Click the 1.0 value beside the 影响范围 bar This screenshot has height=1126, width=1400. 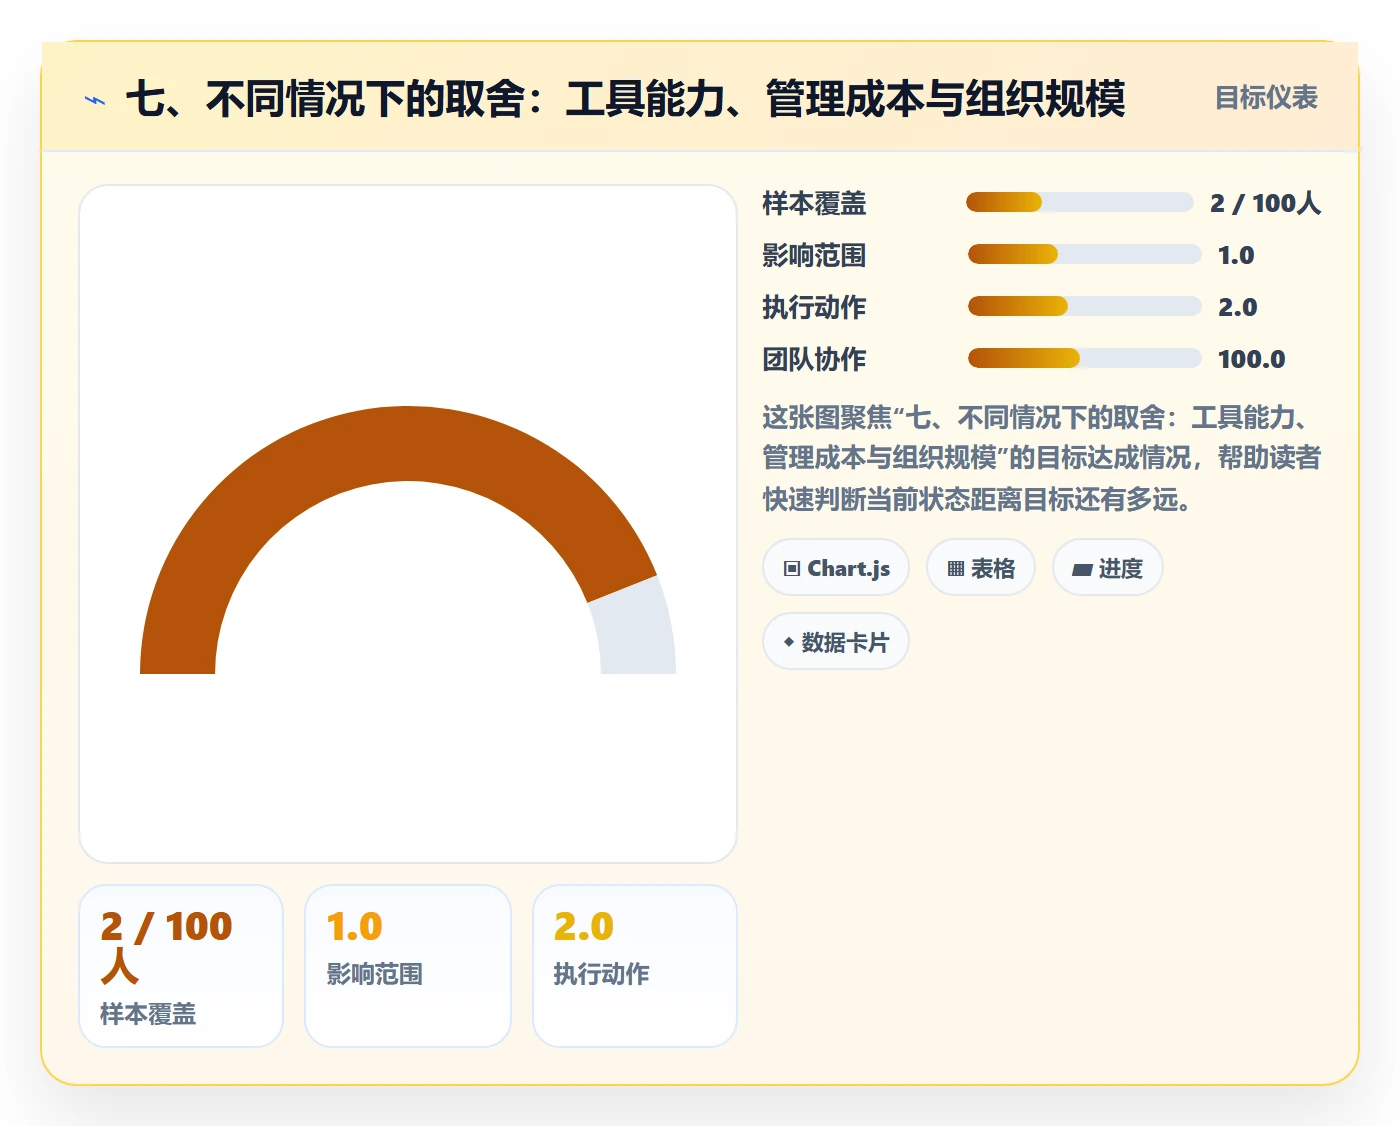tap(1236, 256)
